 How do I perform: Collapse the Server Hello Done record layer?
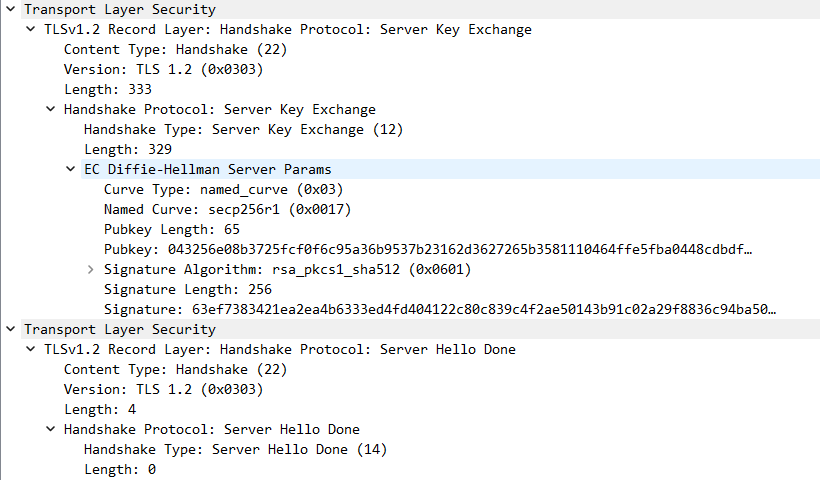31,349
